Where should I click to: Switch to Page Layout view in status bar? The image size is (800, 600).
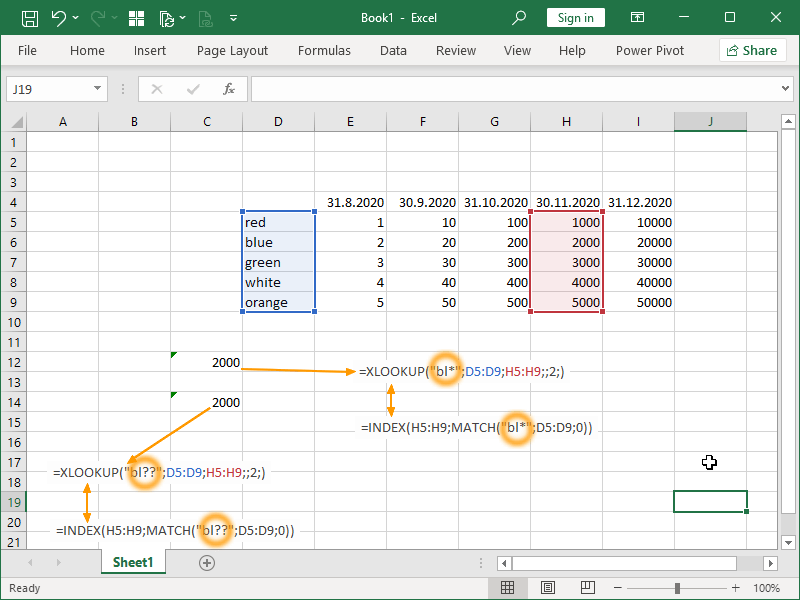coord(547,588)
